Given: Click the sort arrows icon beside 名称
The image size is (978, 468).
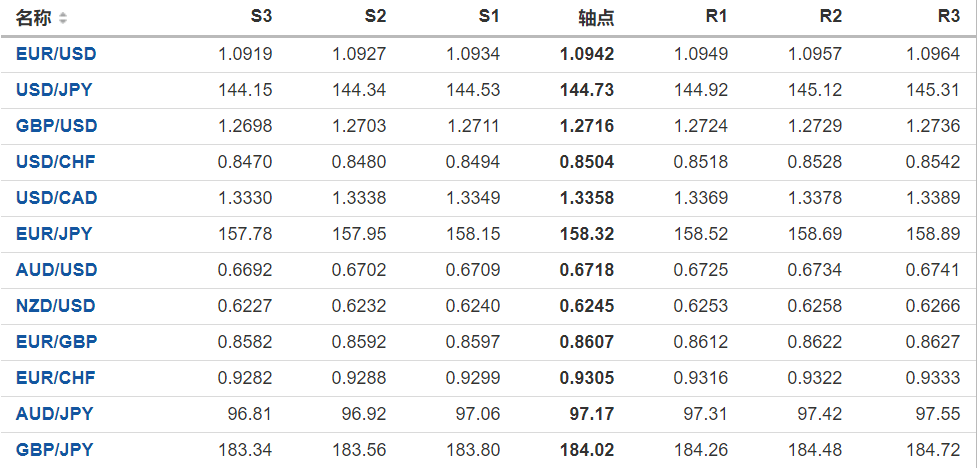Looking at the screenshot, I should pos(64,18).
